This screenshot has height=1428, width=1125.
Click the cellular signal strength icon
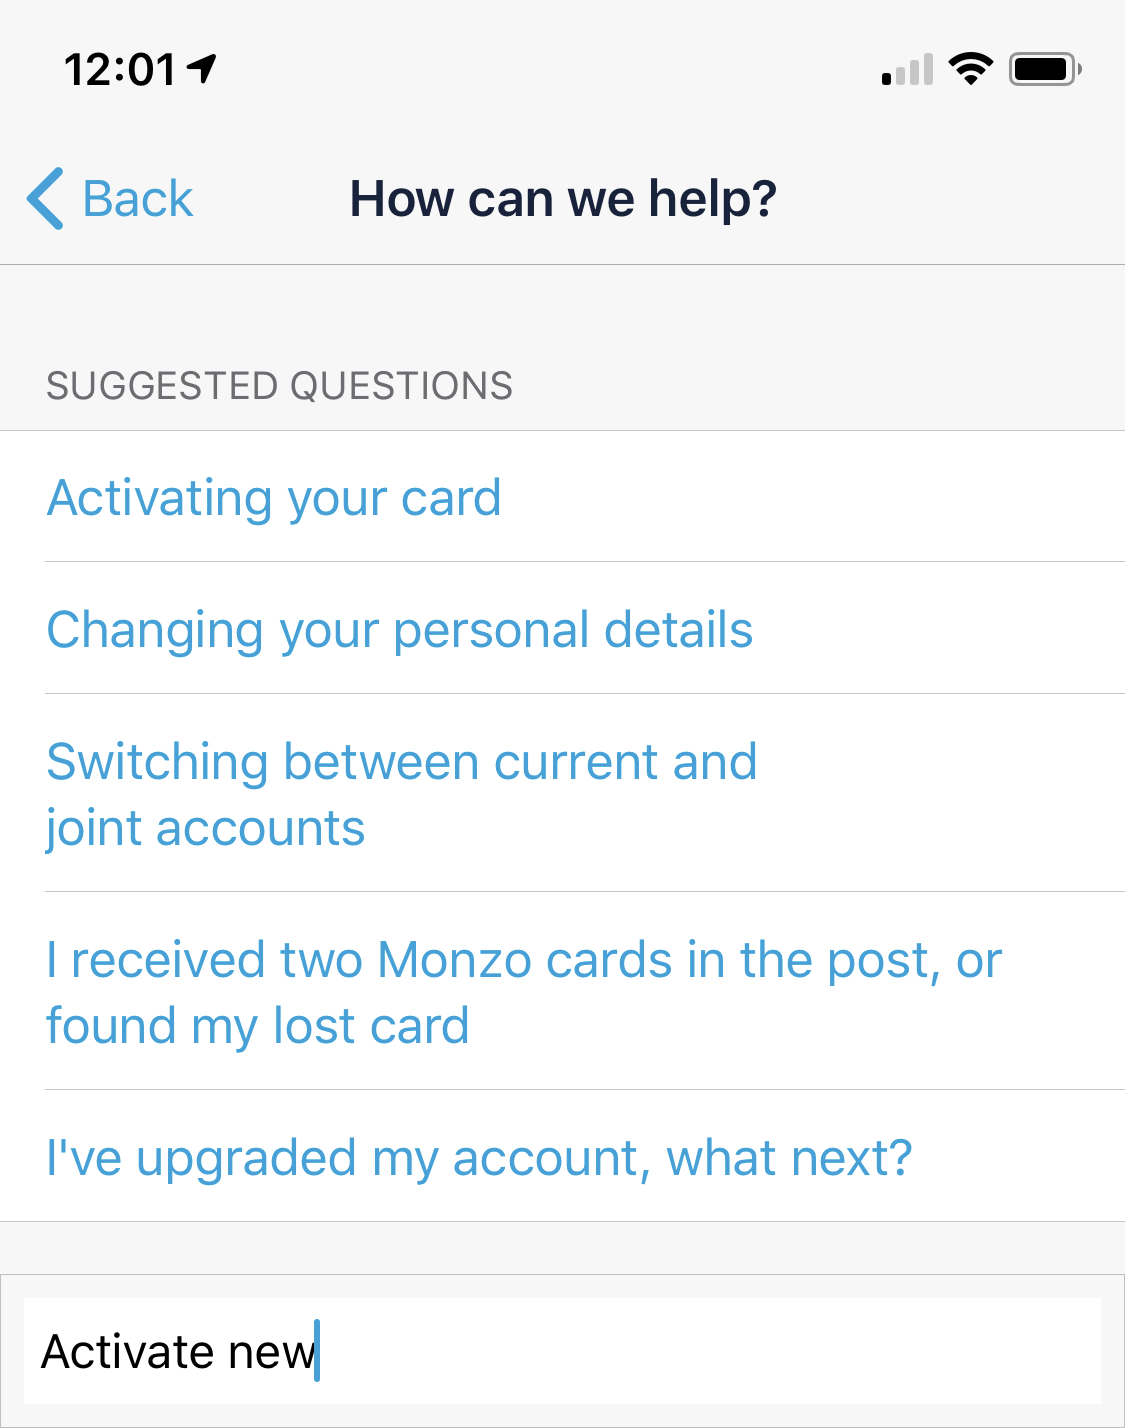point(907,70)
